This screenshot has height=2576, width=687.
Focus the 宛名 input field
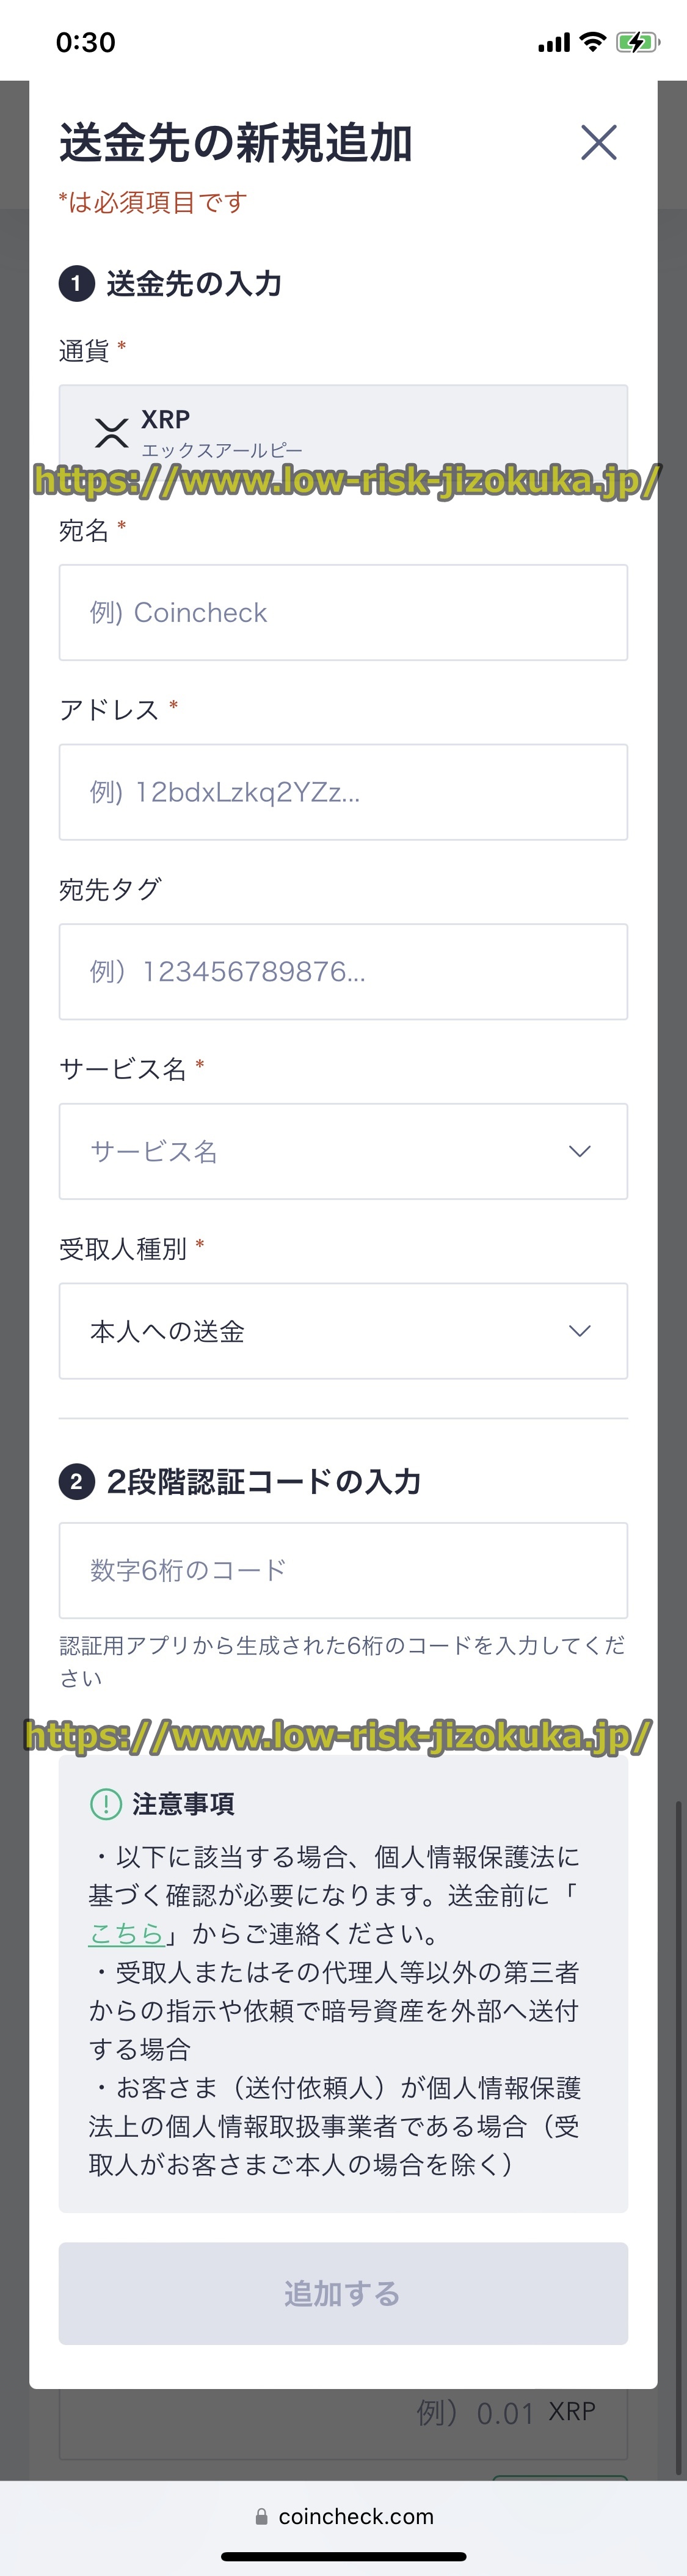[x=343, y=612]
